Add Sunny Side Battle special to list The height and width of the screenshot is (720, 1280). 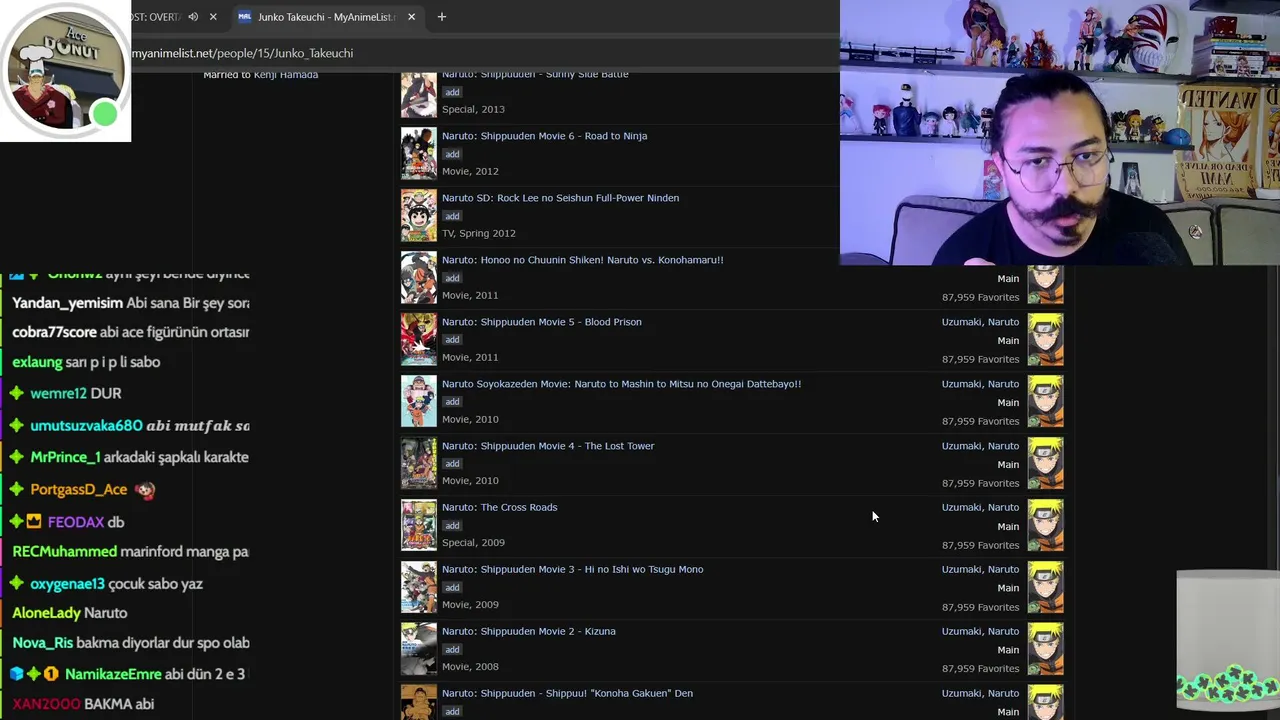coord(452,92)
